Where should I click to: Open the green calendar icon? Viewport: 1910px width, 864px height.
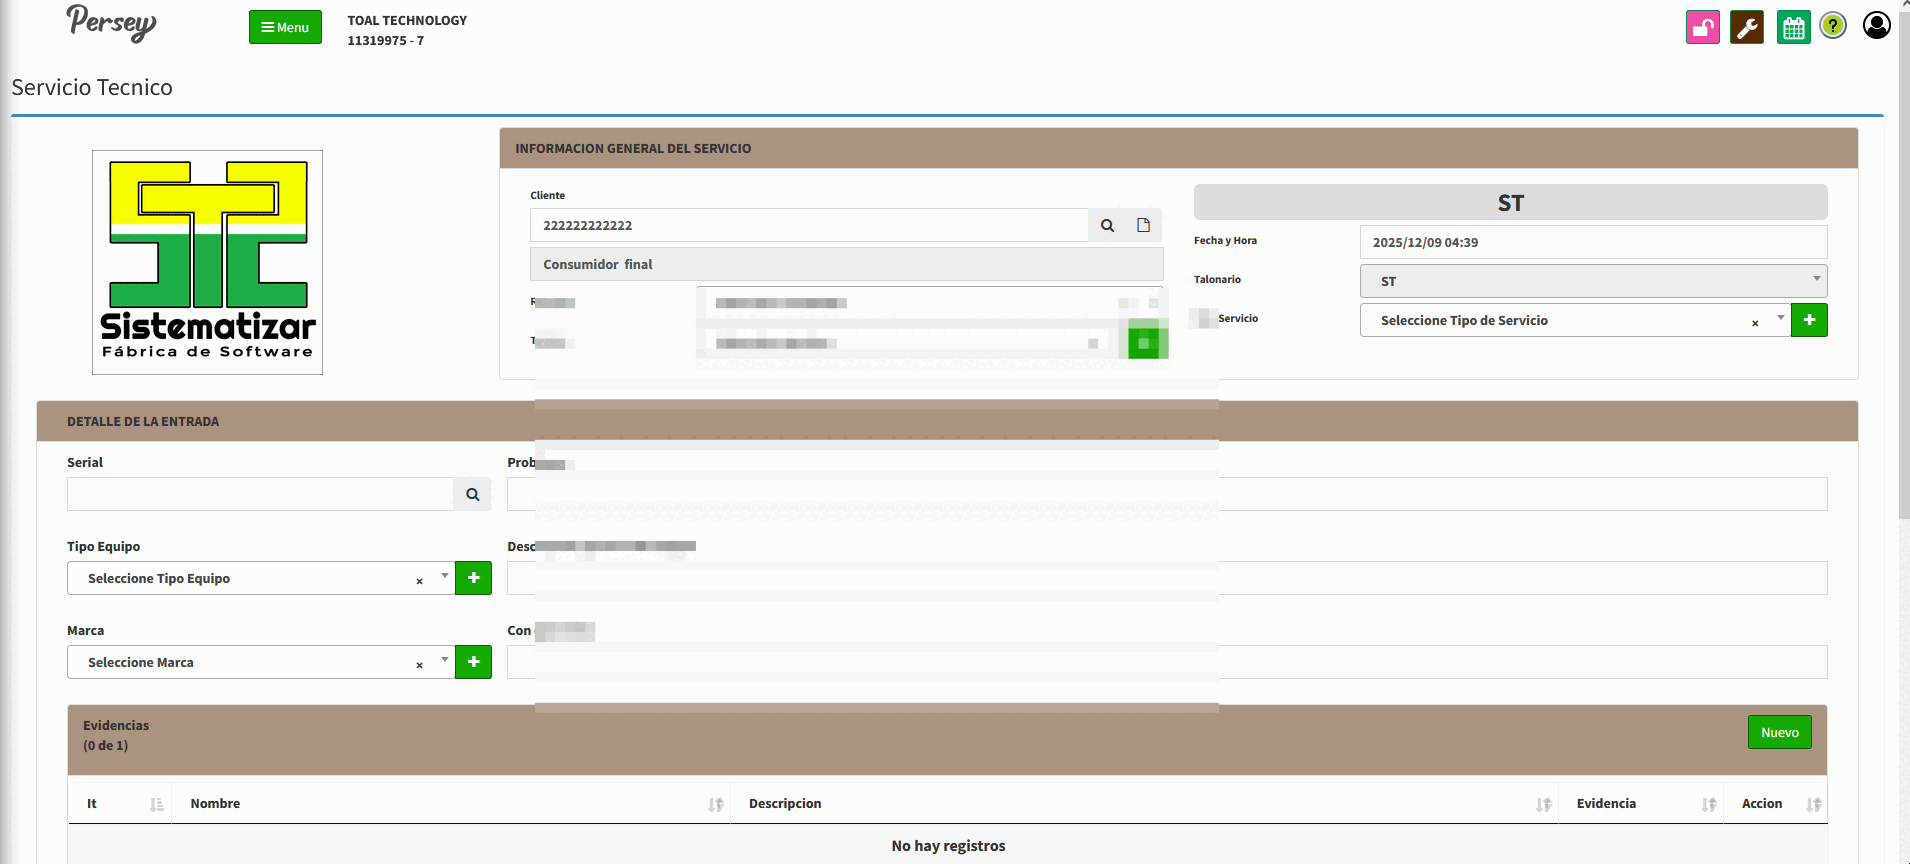point(1793,27)
